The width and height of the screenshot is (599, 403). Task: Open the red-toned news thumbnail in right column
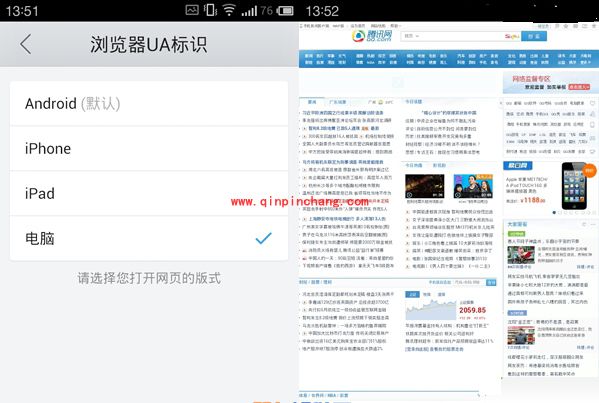coord(521,255)
